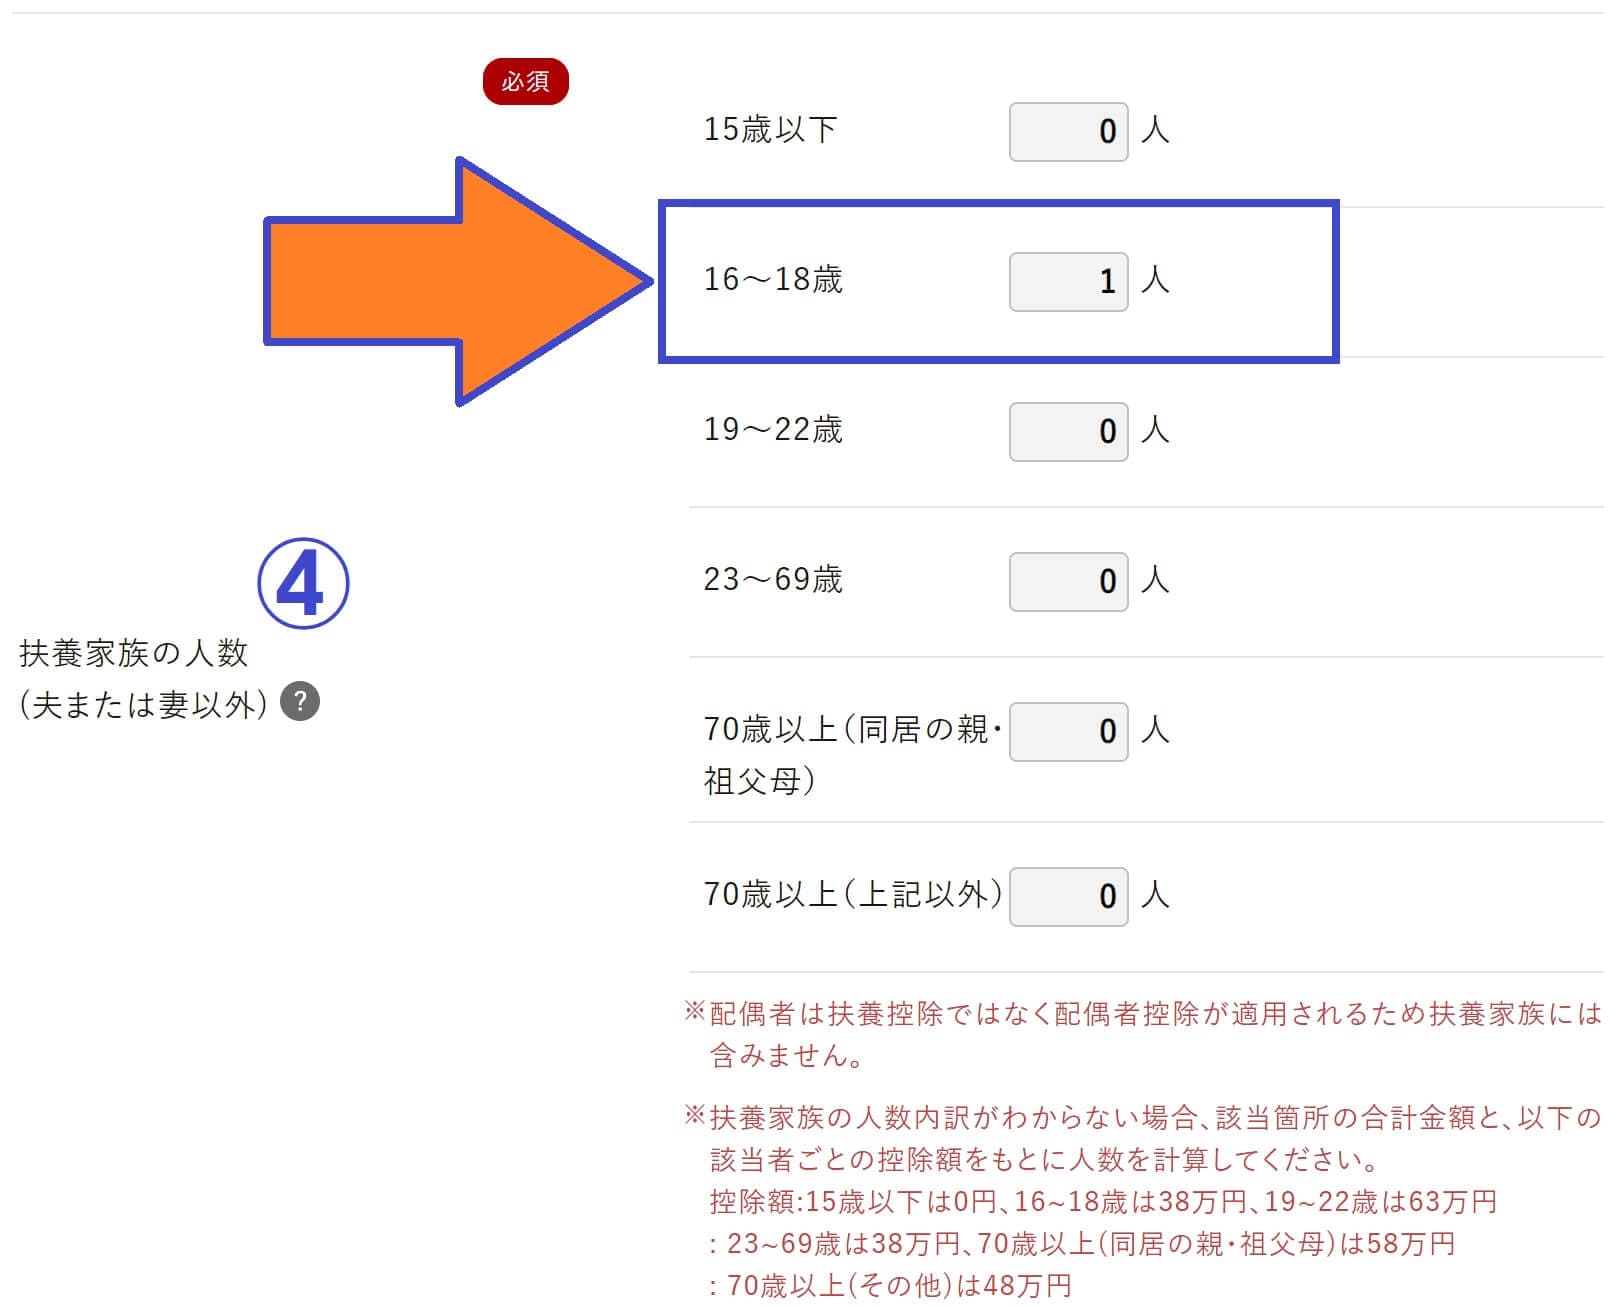Focus the 16～18歳 count field

click(1068, 281)
